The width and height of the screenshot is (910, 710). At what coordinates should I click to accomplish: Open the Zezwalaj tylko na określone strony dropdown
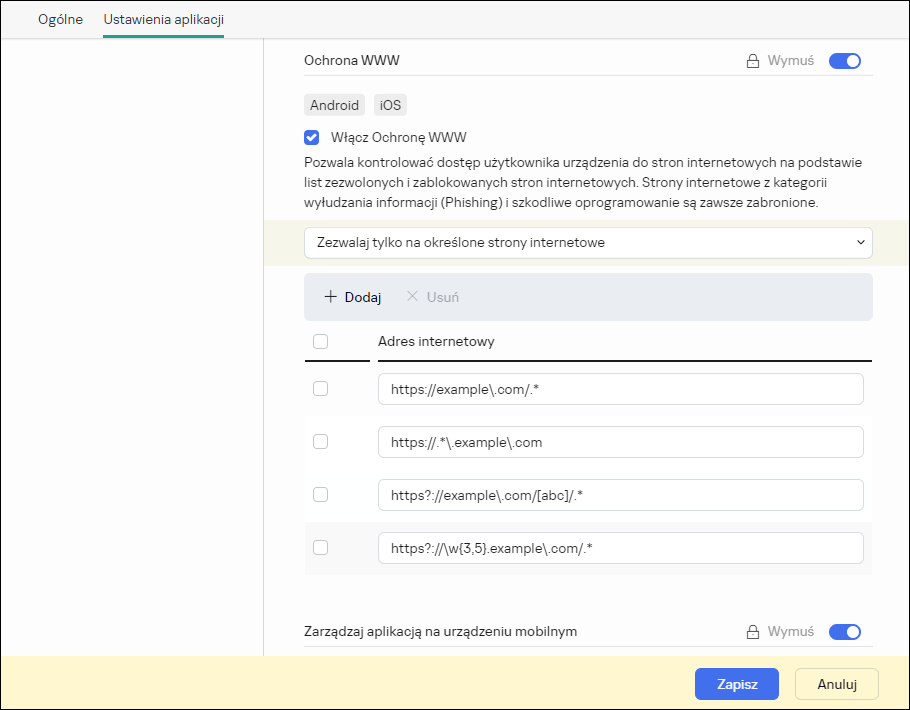coord(588,242)
